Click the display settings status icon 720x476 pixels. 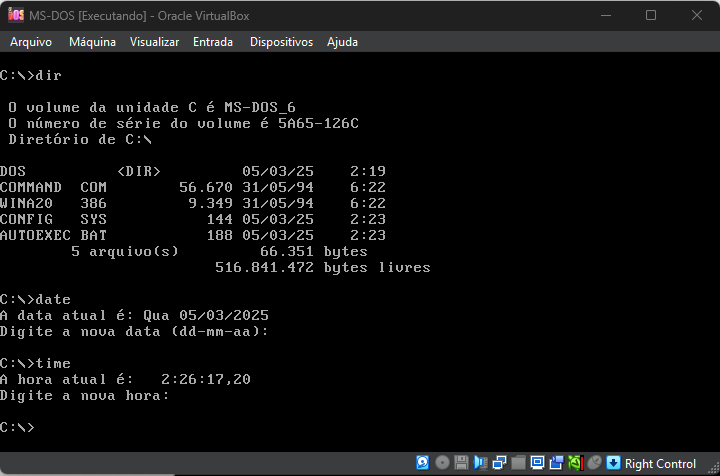coord(537,463)
